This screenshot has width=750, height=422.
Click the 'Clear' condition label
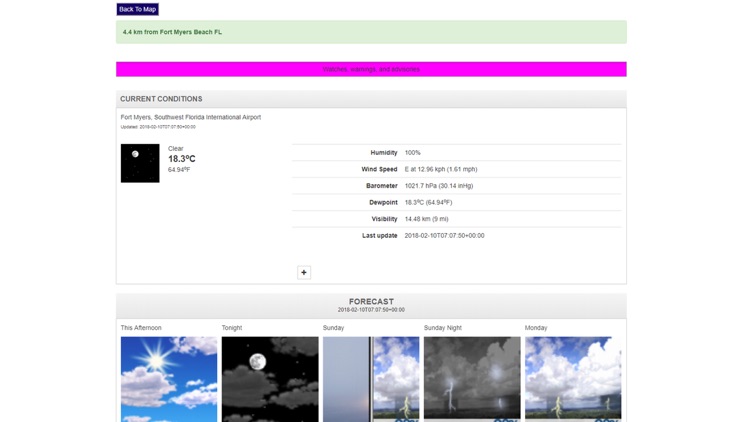click(176, 148)
